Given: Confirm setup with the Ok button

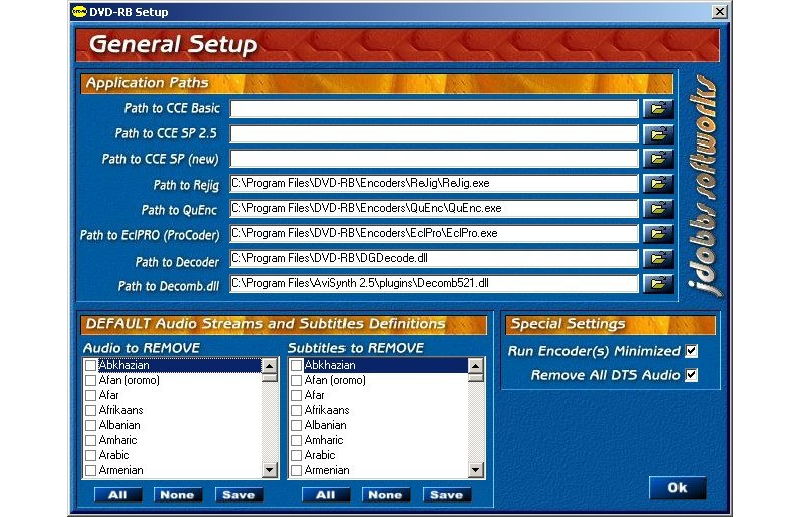Looking at the screenshot, I should [x=678, y=488].
